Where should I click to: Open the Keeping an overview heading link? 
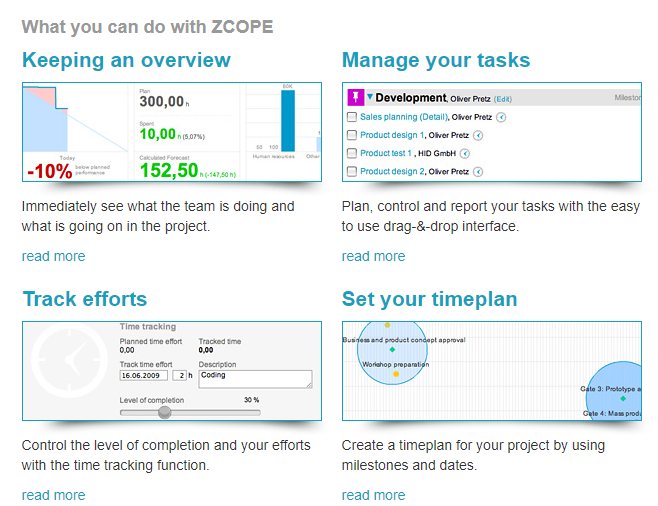[126, 60]
